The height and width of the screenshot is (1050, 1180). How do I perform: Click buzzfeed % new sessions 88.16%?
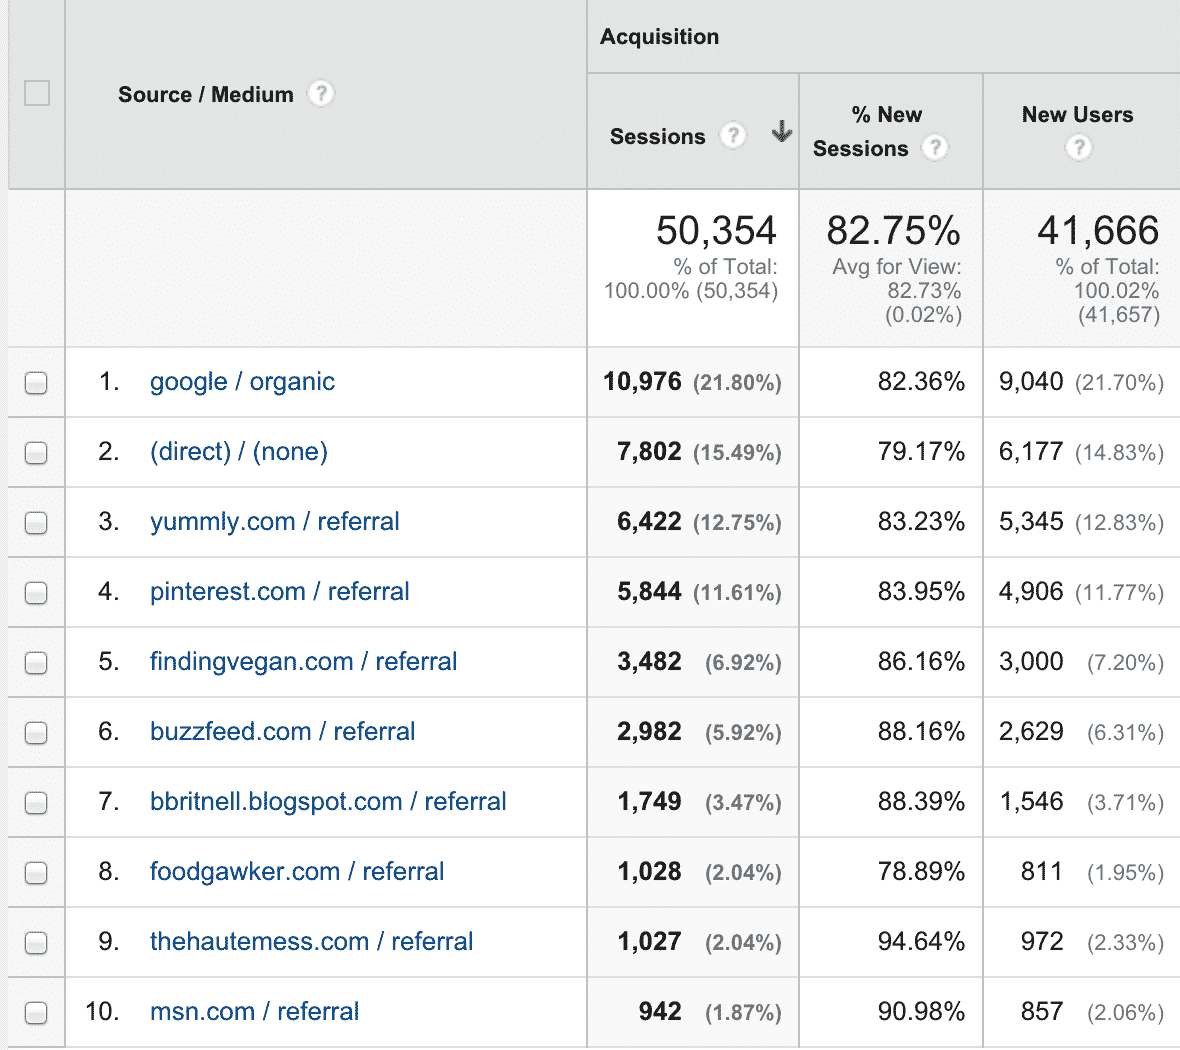point(921,732)
